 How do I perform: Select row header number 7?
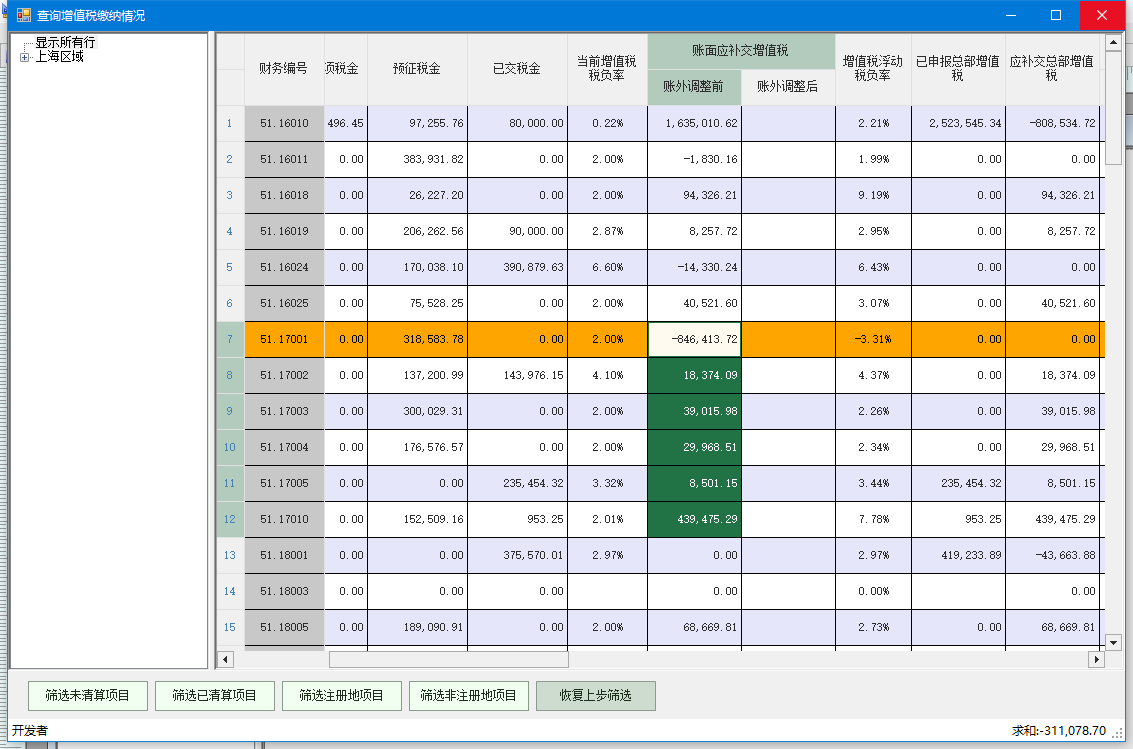pos(230,339)
